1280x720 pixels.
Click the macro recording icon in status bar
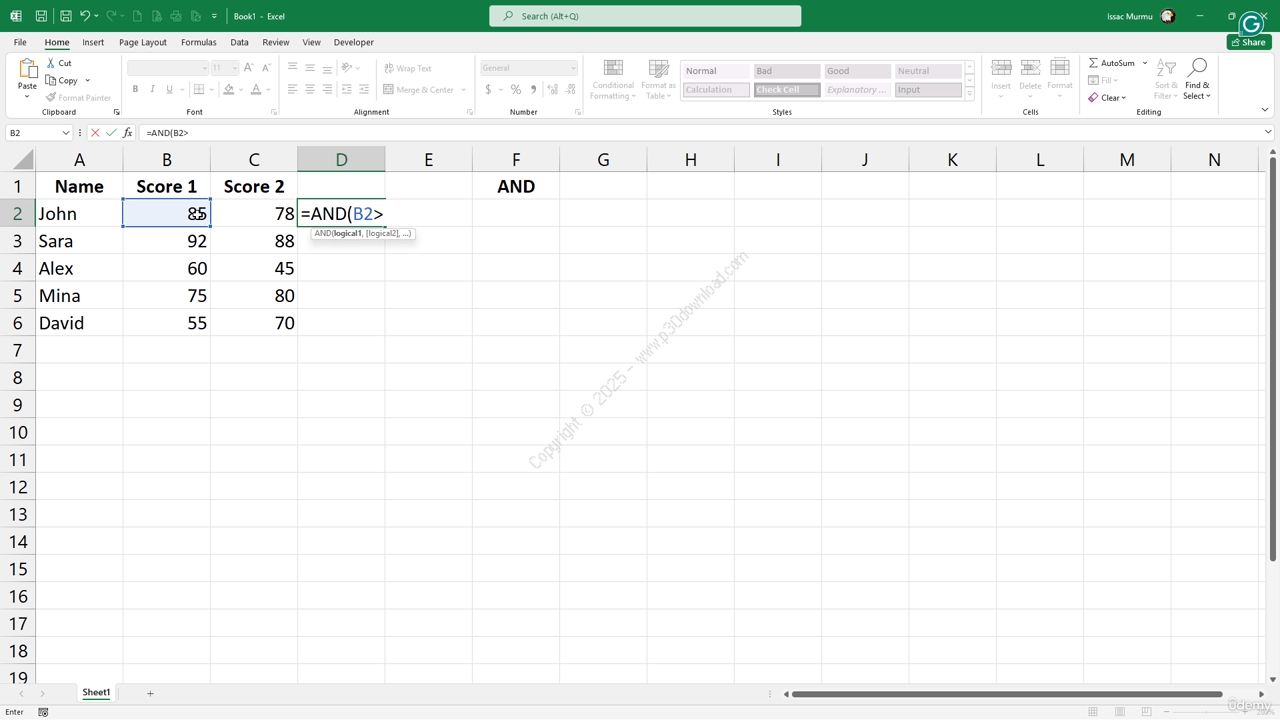tap(43, 712)
